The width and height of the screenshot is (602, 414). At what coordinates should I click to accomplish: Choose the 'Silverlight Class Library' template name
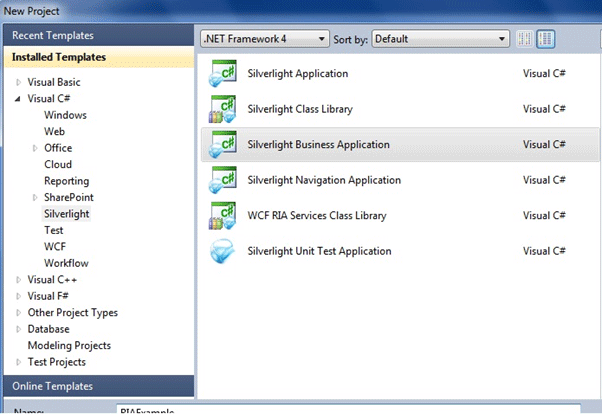pos(300,109)
